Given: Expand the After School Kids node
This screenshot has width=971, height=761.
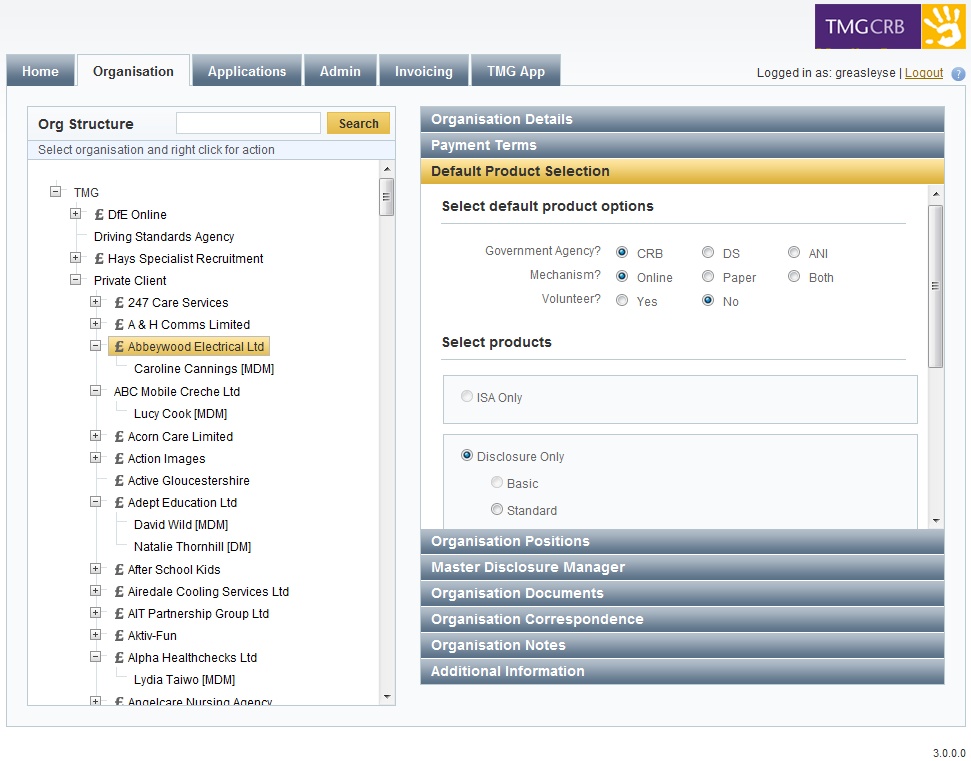Looking at the screenshot, I should (x=95, y=568).
